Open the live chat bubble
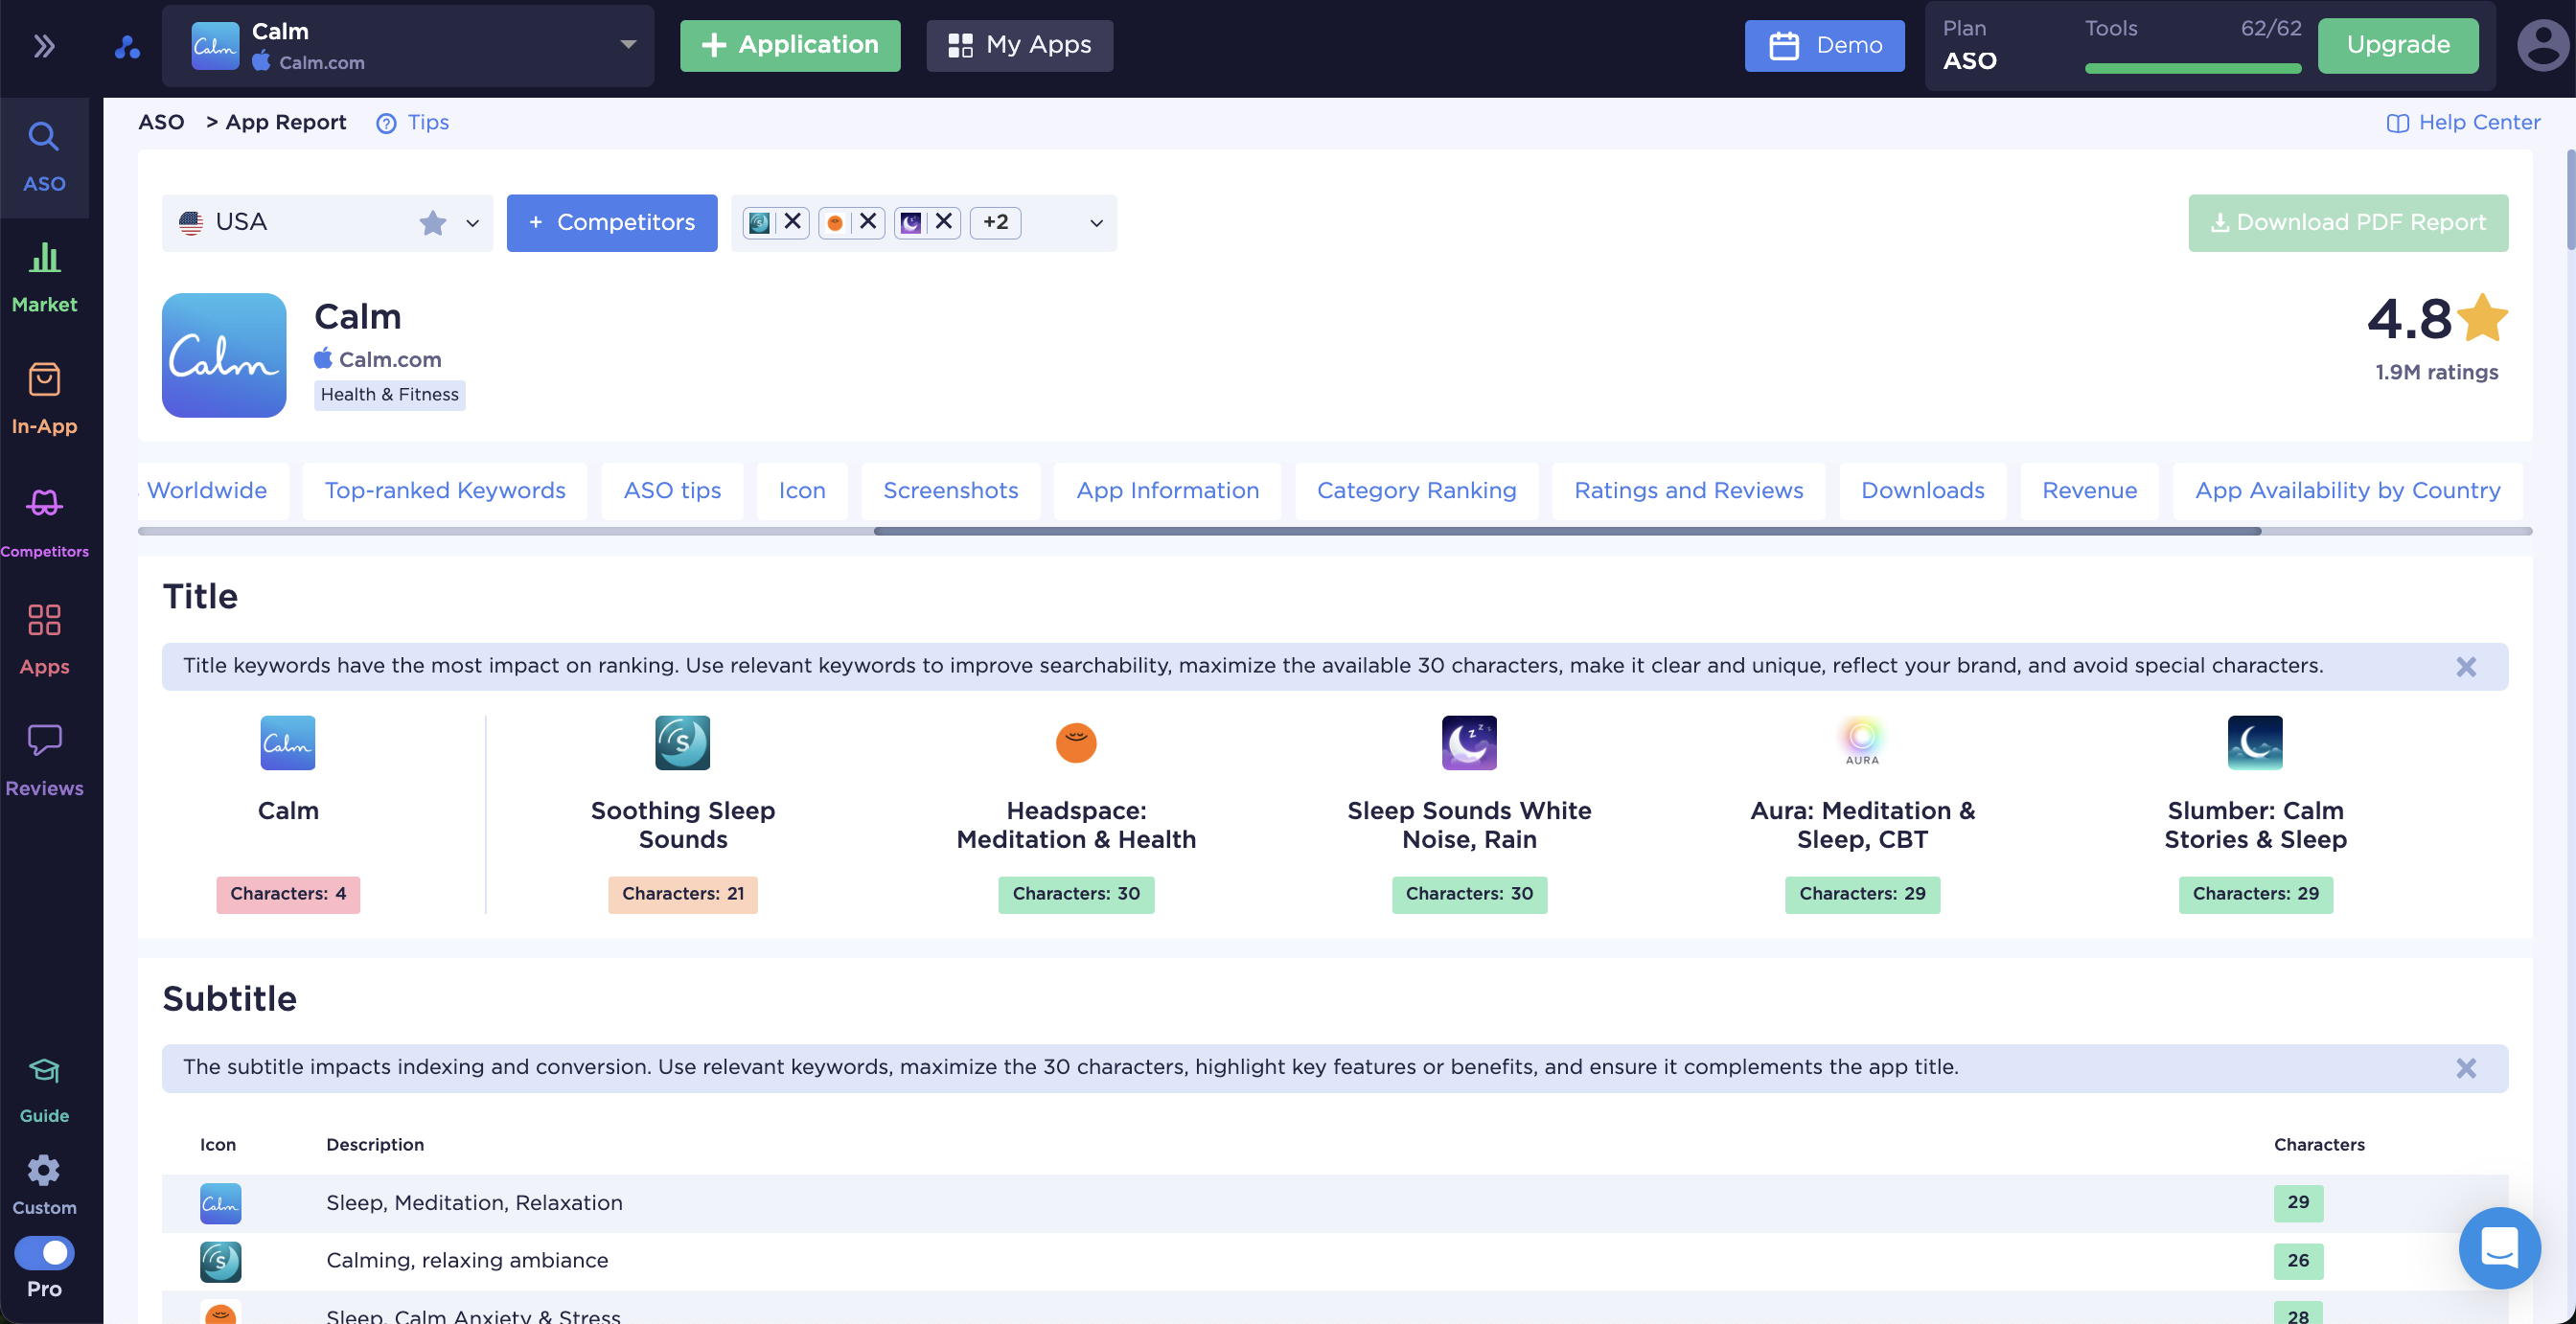 [x=2499, y=1248]
